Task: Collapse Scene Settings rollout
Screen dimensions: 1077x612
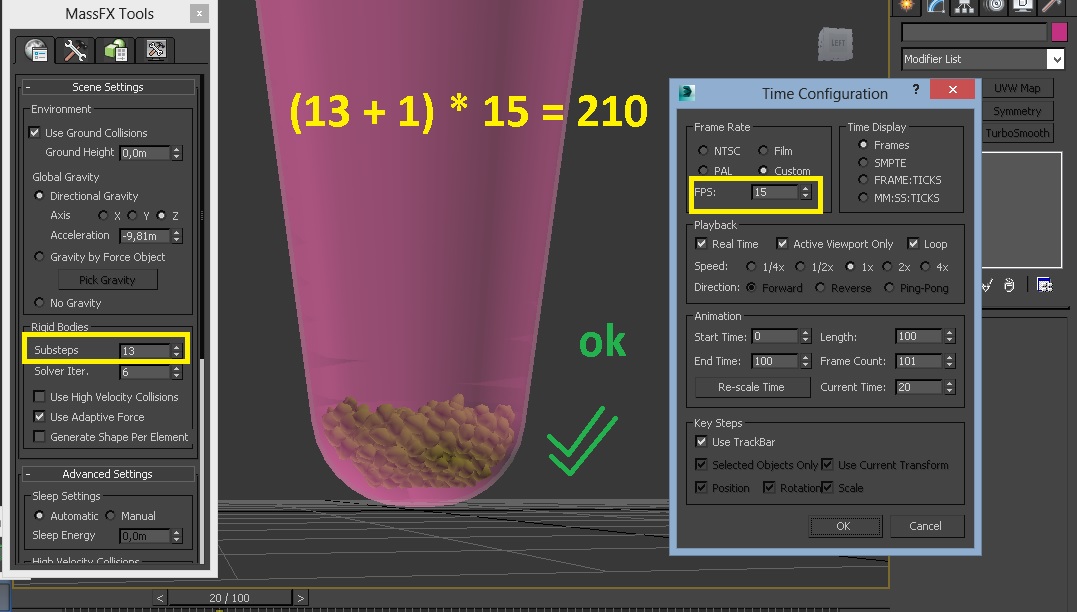Action: click(27, 87)
